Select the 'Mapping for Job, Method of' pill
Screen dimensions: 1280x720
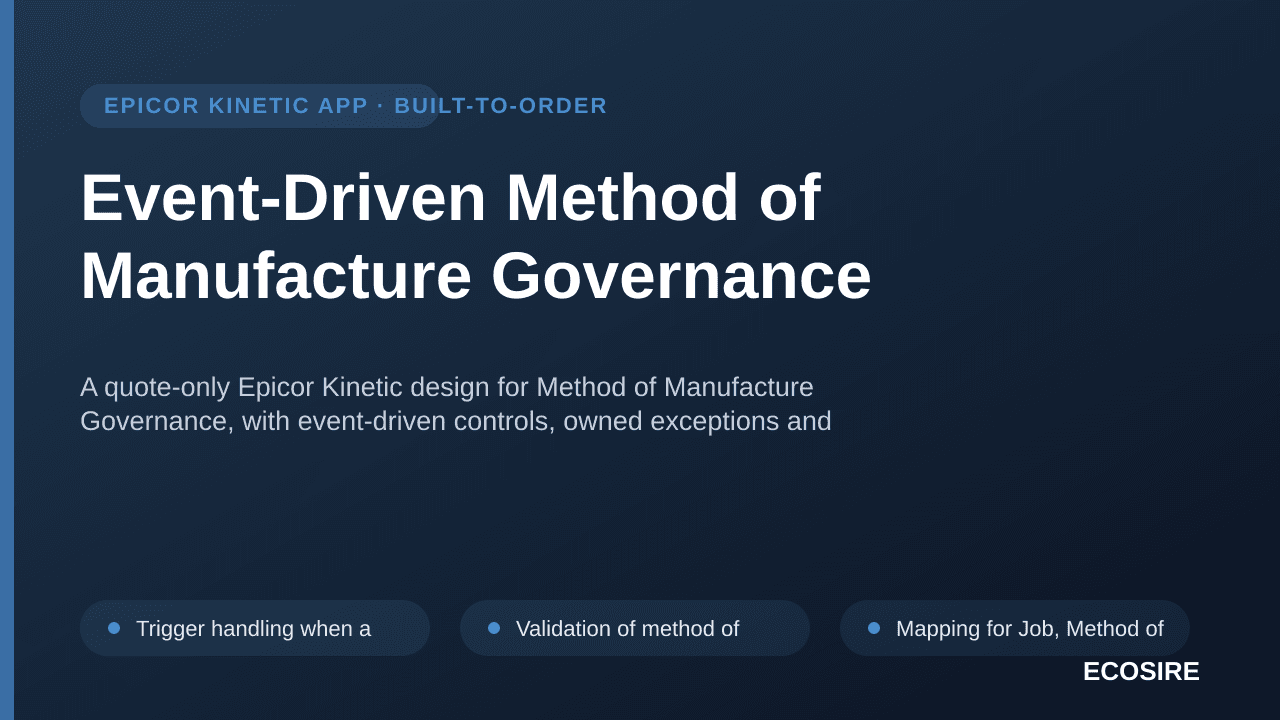pos(1015,628)
